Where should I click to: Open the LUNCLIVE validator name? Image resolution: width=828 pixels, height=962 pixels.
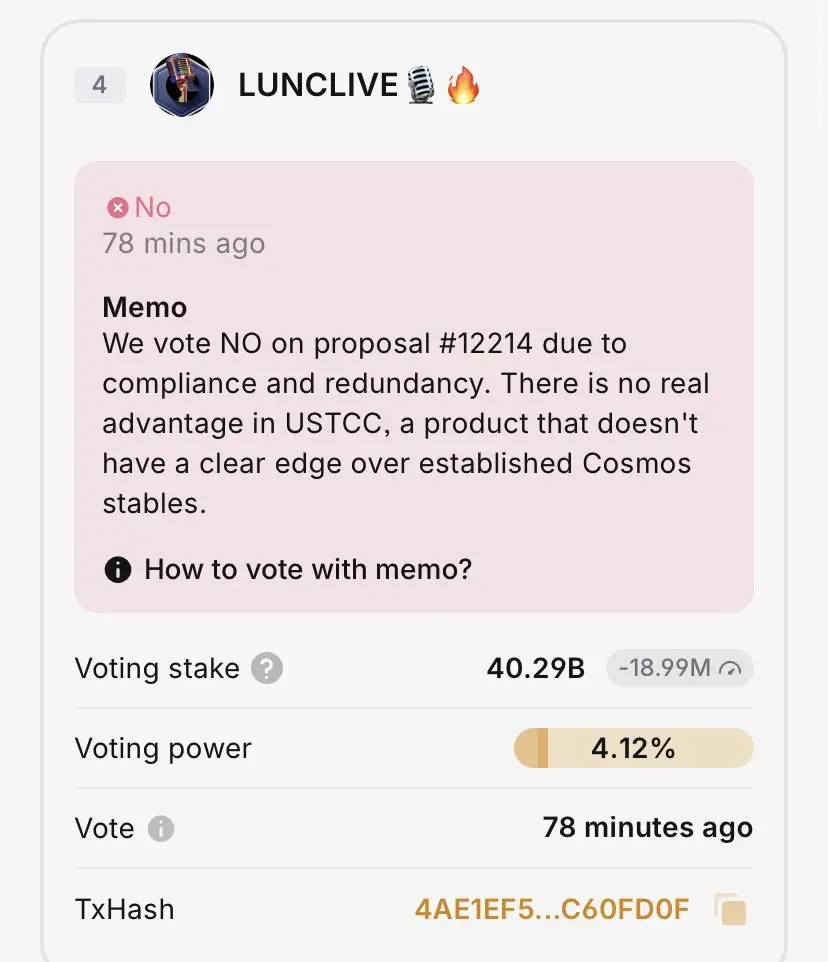pos(318,85)
